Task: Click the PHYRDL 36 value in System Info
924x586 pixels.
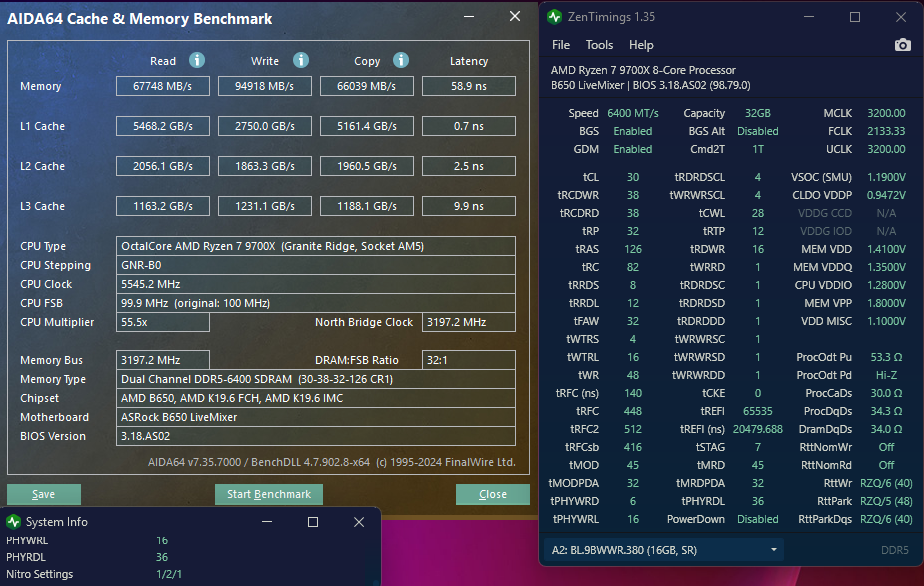Action: pyautogui.click(x=162, y=557)
